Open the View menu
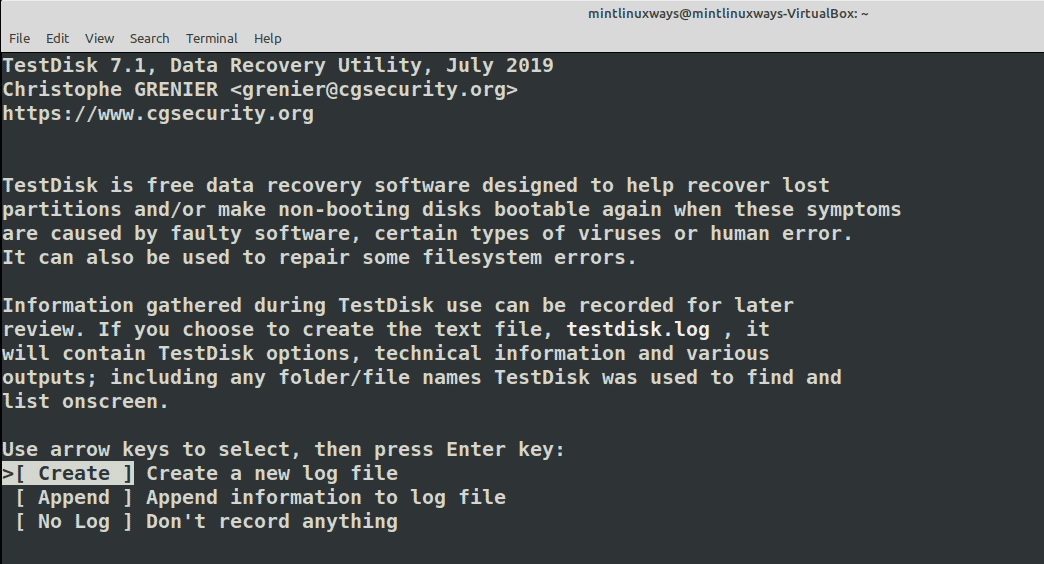Viewport: 1044px width, 564px height. pyautogui.click(x=99, y=39)
